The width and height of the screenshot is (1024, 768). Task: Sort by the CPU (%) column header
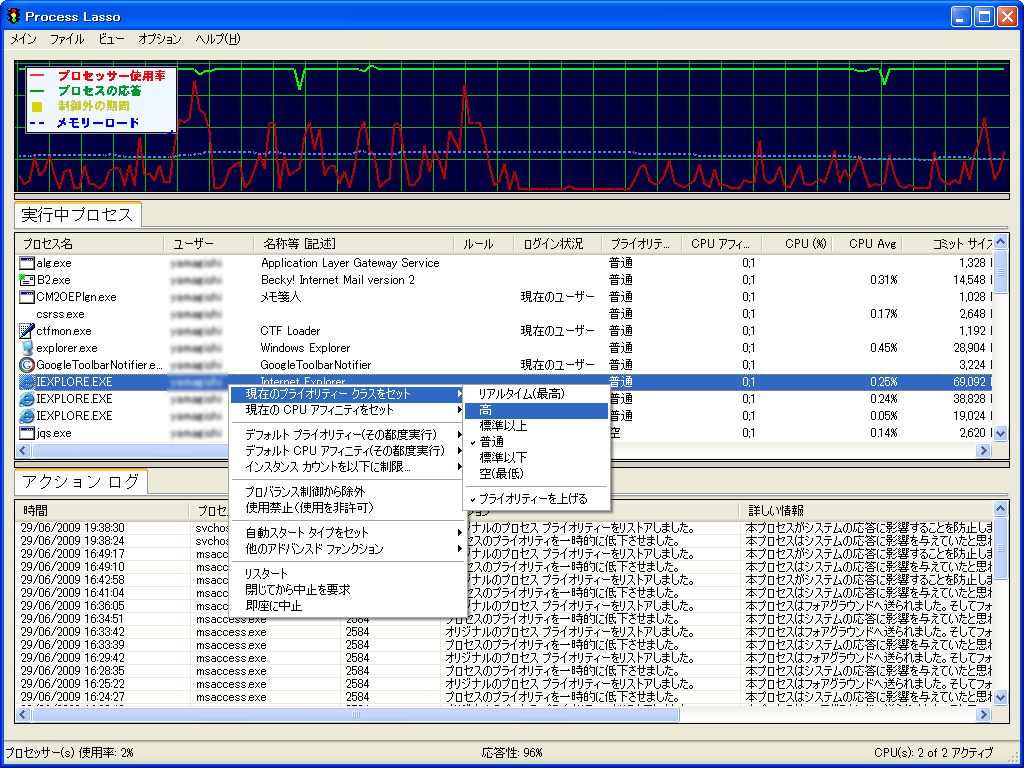click(797, 244)
